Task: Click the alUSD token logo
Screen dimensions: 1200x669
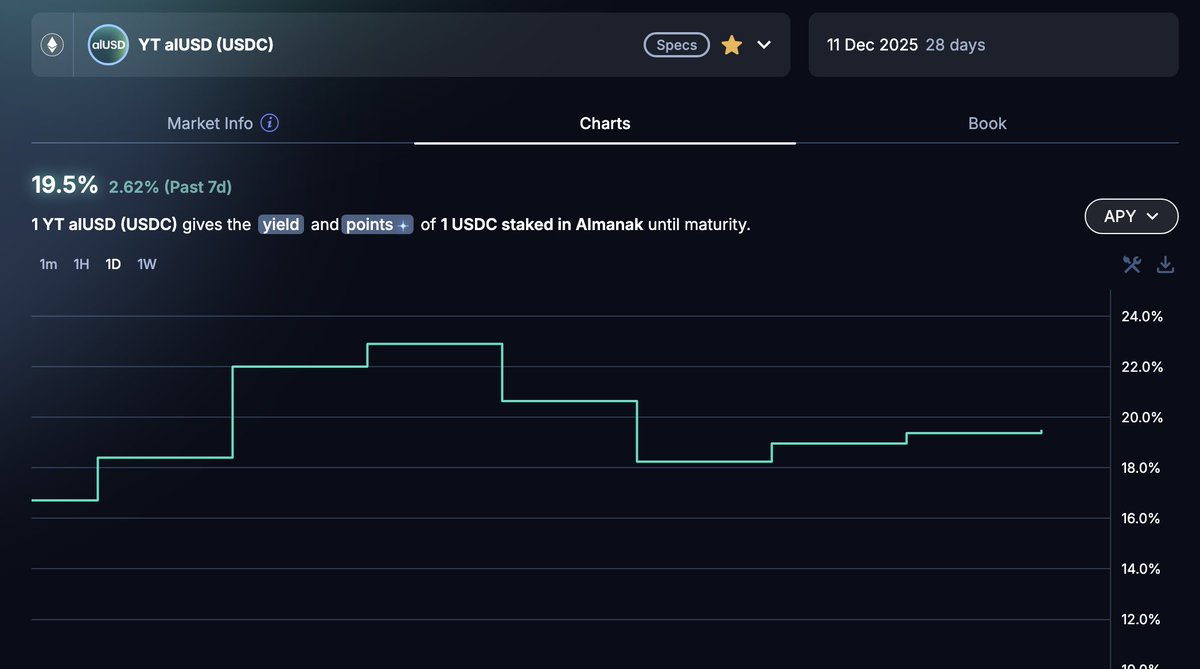Action: 108,45
